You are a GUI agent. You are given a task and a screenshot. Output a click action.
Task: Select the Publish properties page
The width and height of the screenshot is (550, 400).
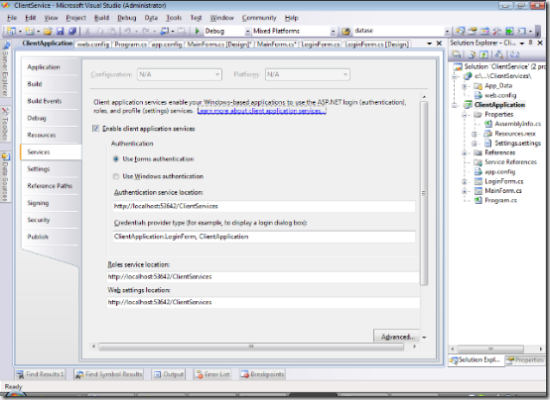pos(51,236)
